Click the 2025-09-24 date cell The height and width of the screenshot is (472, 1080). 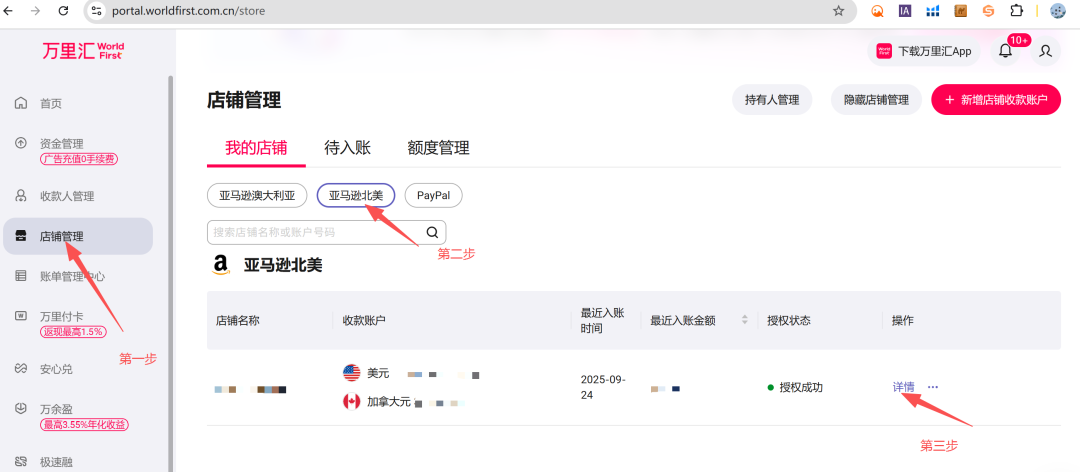coord(603,387)
